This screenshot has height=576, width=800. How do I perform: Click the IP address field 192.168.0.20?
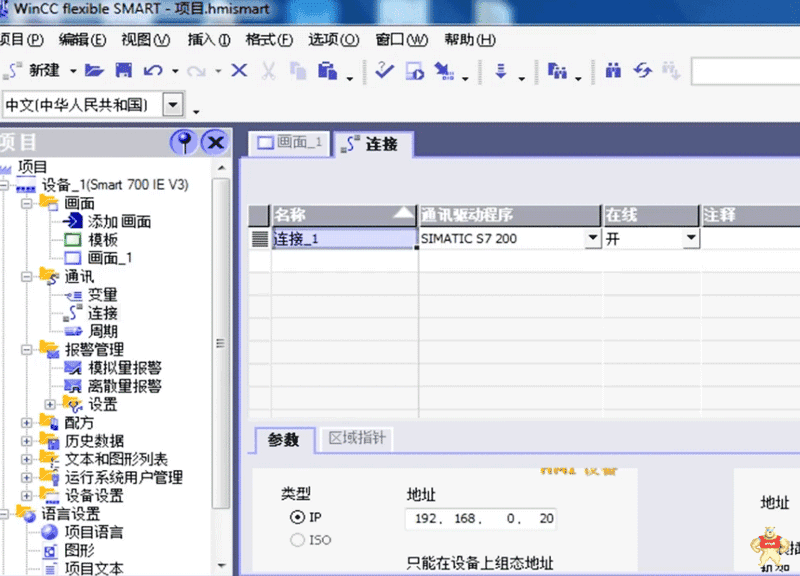(481, 519)
